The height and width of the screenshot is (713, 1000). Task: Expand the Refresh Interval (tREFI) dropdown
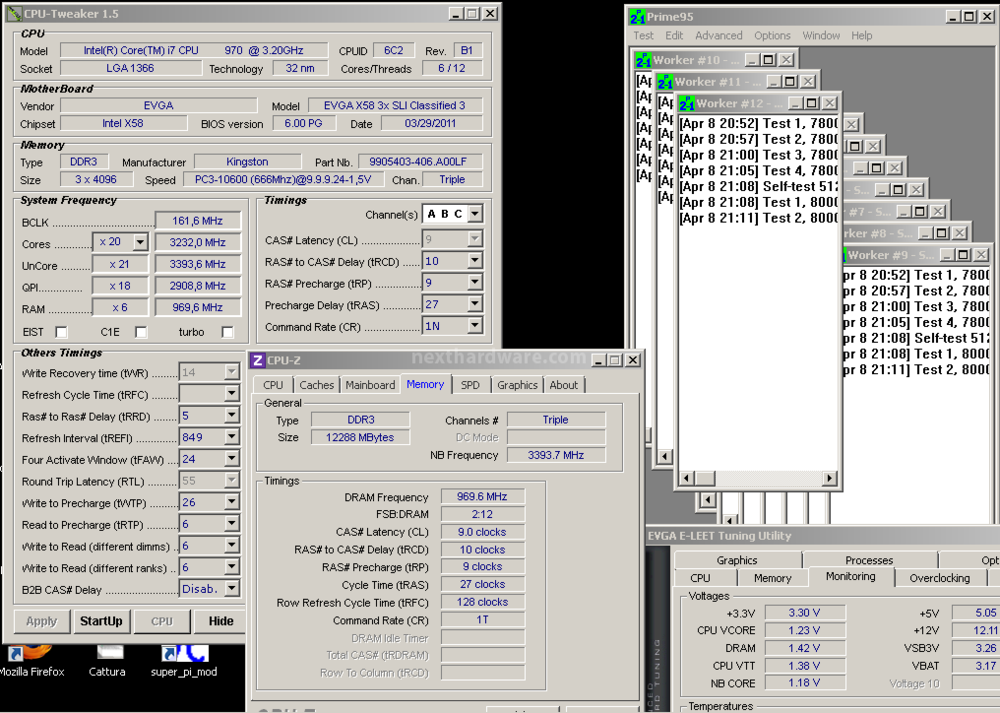click(x=232, y=437)
